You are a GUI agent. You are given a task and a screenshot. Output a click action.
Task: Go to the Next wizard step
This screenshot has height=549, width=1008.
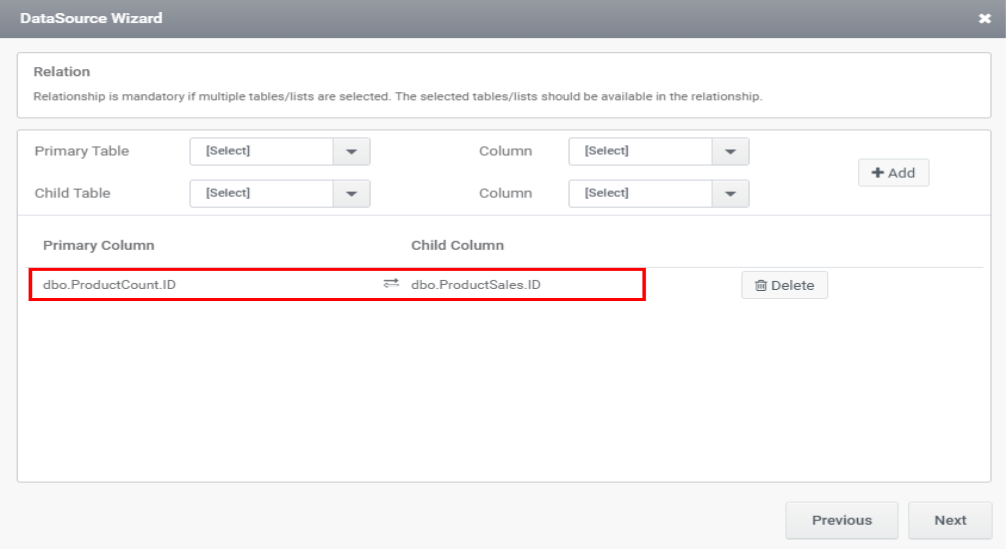(x=950, y=520)
